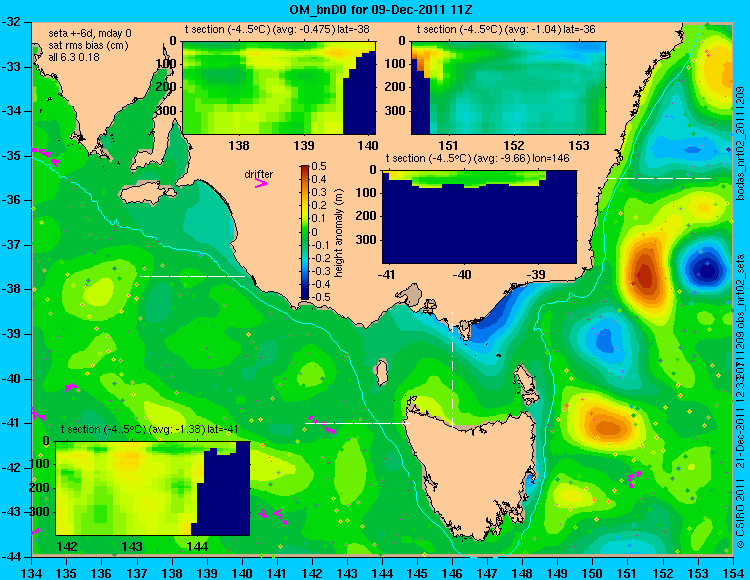750x580 pixels.
Task: Click the 139 tick in the lat=-38 inset
Action: pos(304,145)
